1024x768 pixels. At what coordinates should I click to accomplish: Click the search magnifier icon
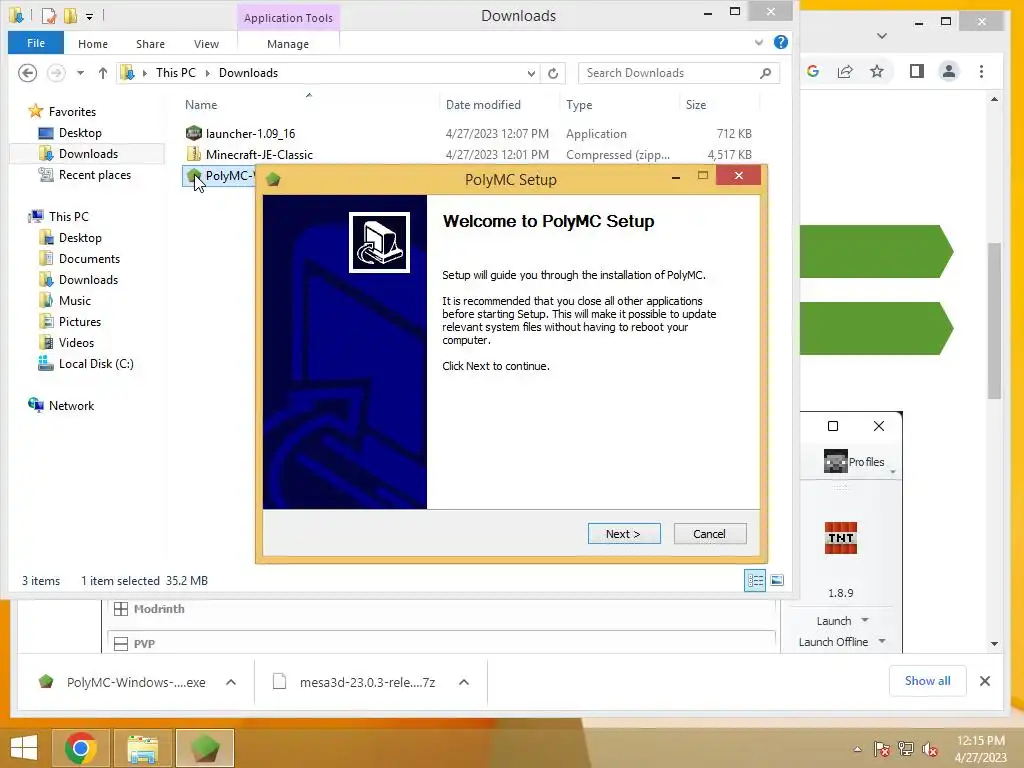click(766, 73)
